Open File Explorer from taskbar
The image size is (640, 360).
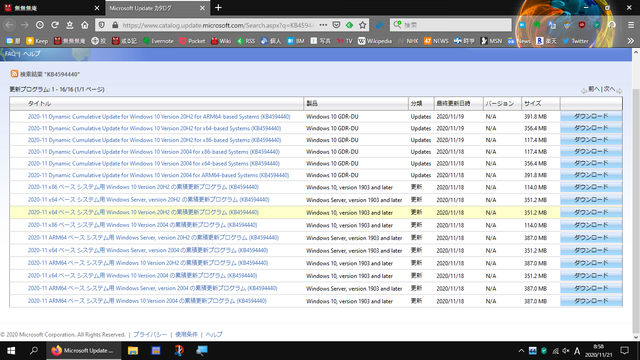click(133, 350)
